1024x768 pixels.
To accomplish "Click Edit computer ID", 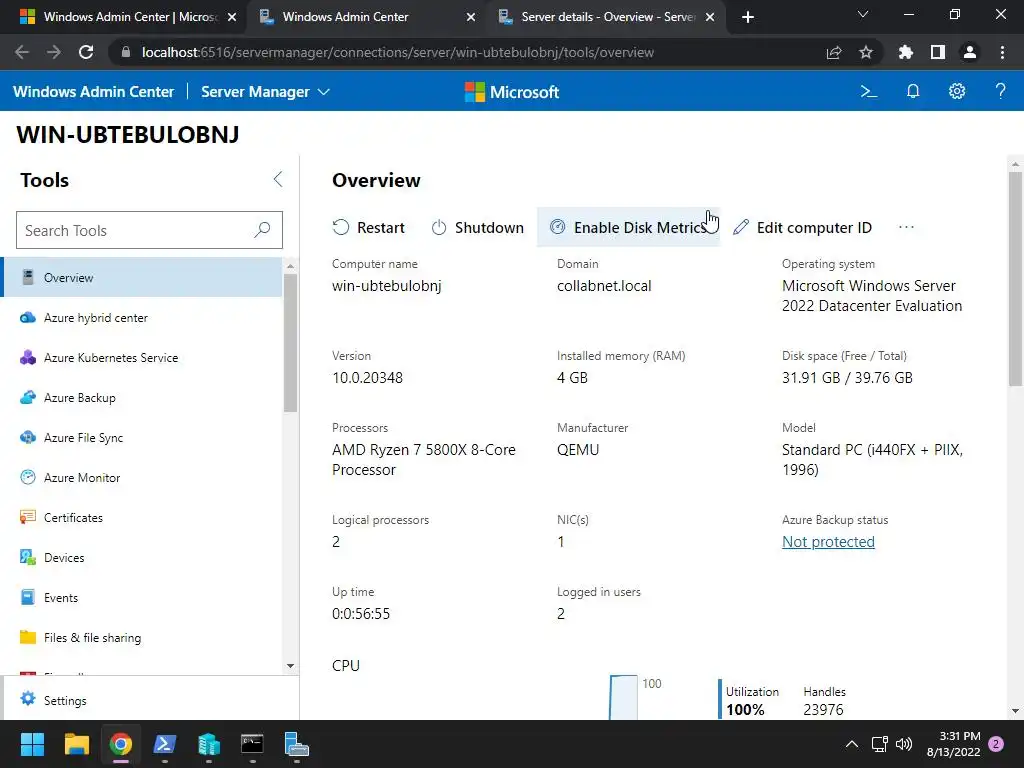I will click(803, 227).
